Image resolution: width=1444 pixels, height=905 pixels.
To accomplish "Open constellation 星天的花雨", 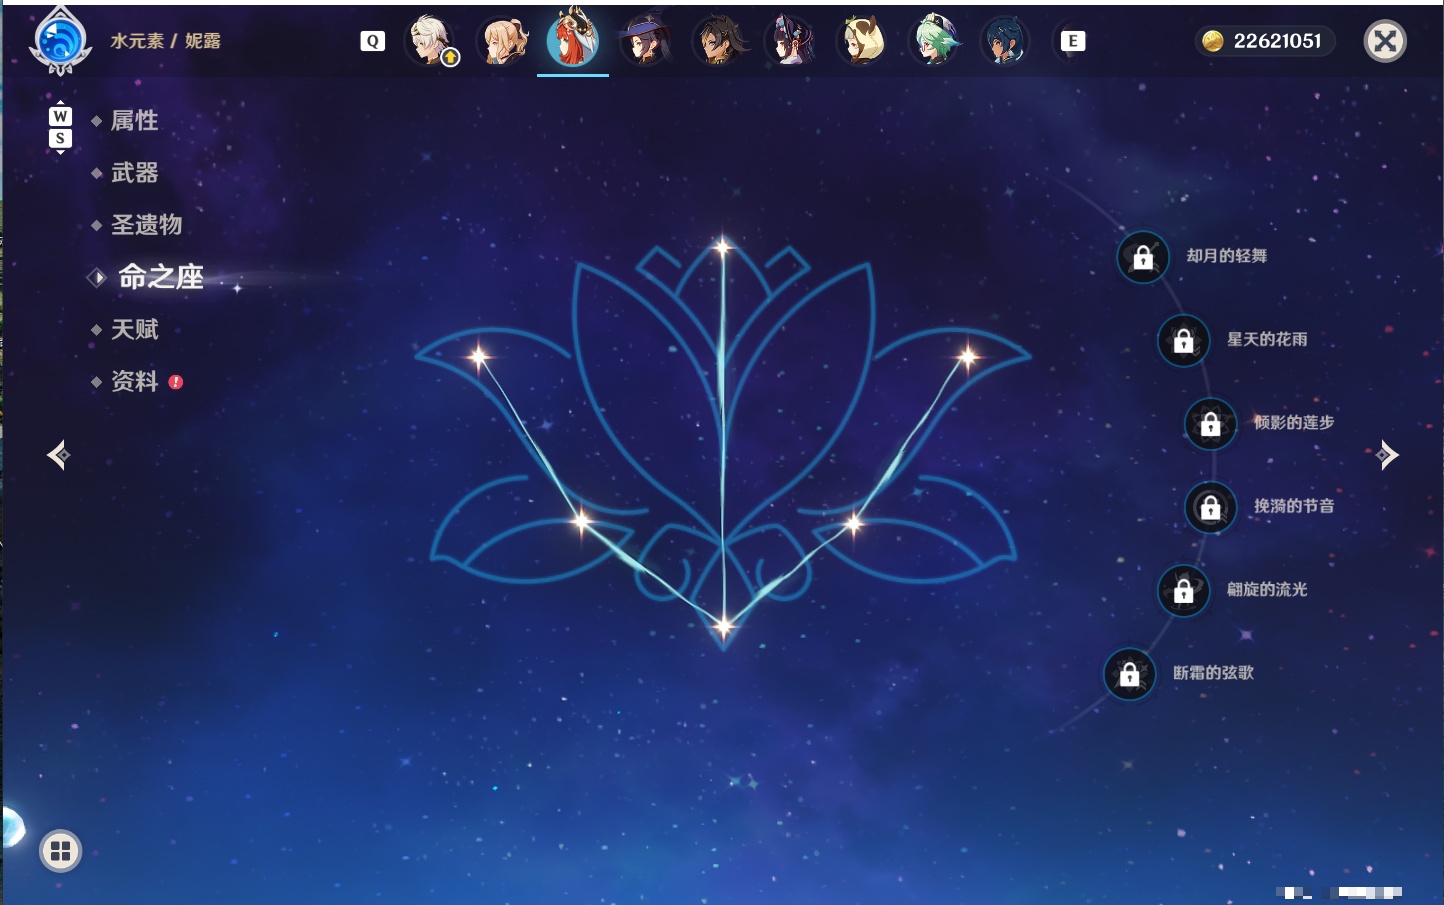I will pyautogui.click(x=1267, y=339).
